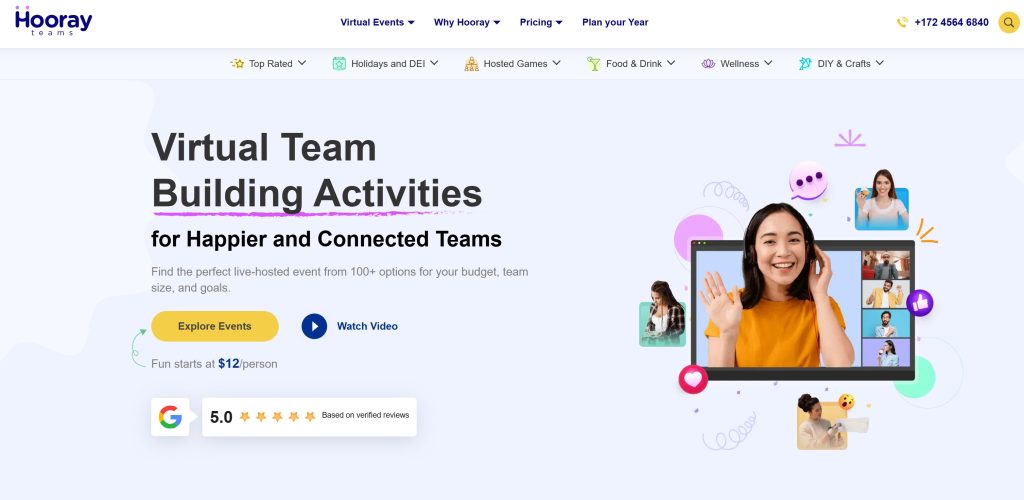Expand the Food & Drink chevron

[x=671, y=63]
